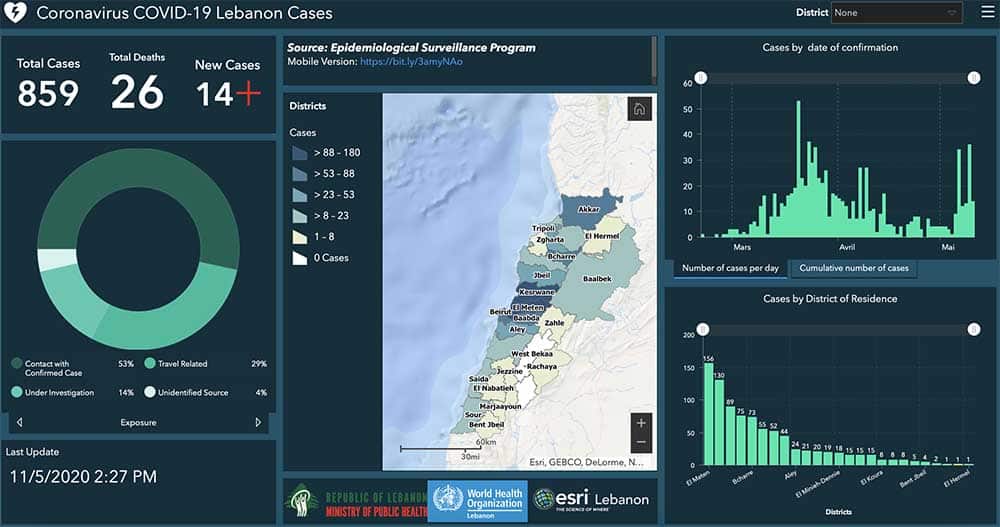1000x527 pixels.
Task: Zoom in with the map plus button
Action: click(x=641, y=422)
